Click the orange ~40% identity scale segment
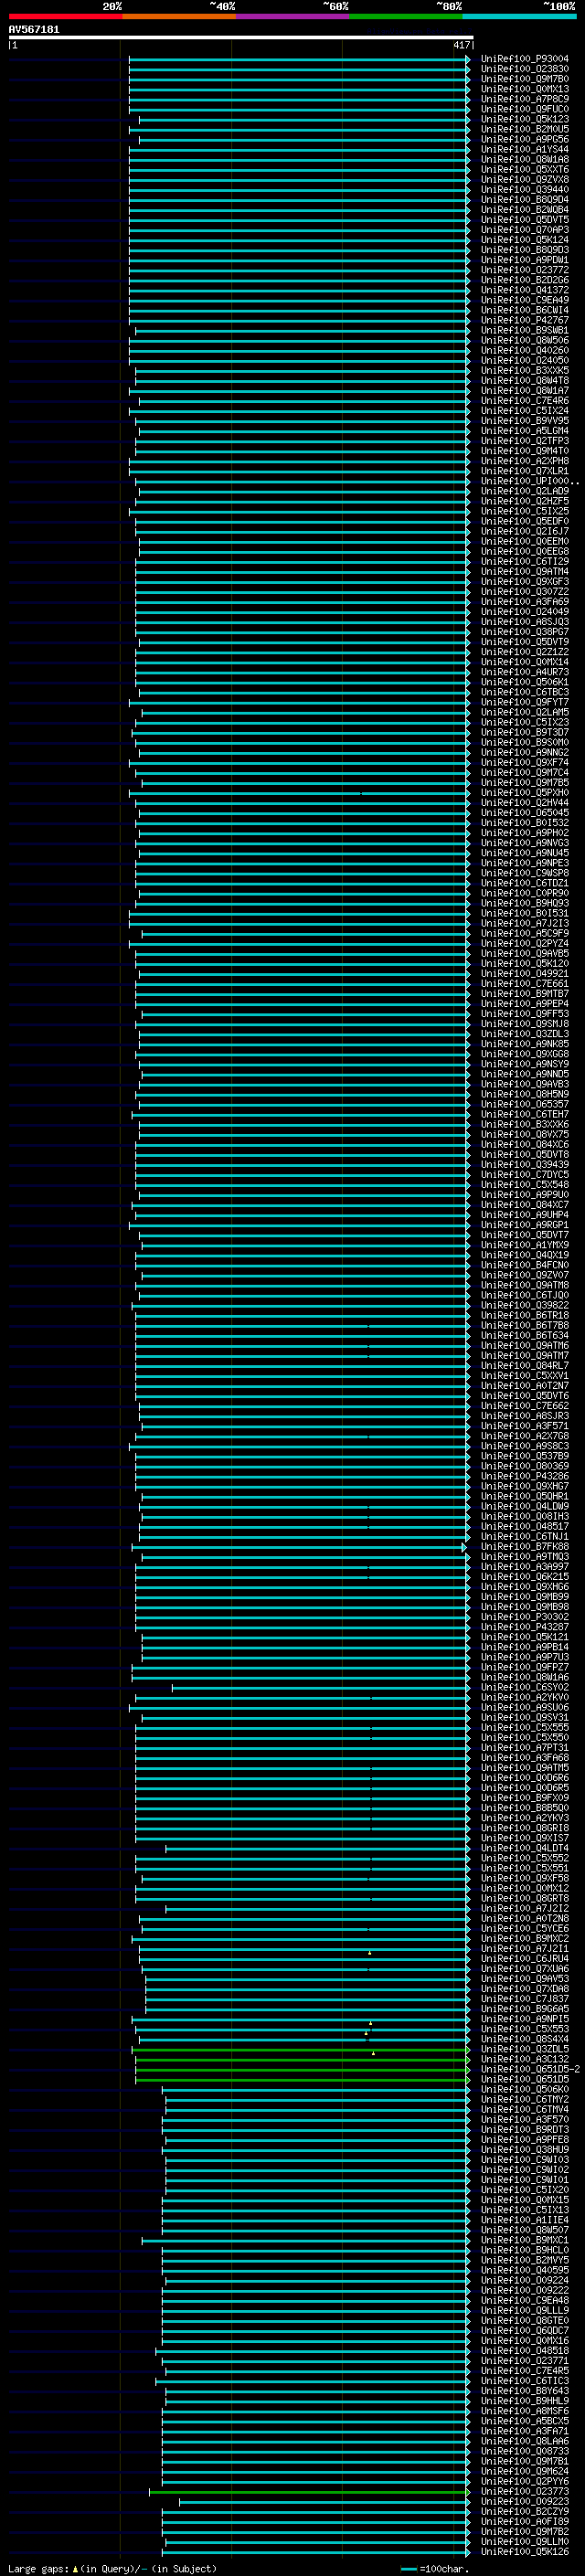 tap(179, 16)
